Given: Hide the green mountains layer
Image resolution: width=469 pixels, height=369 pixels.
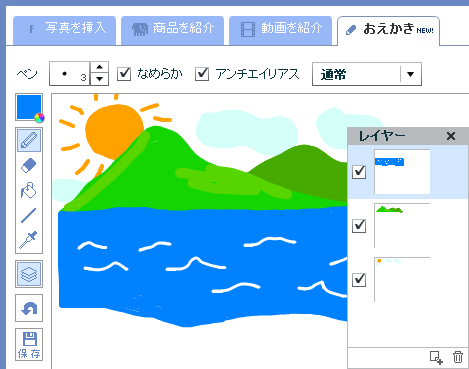Looking at the screenshot, I should pos(359,226).
